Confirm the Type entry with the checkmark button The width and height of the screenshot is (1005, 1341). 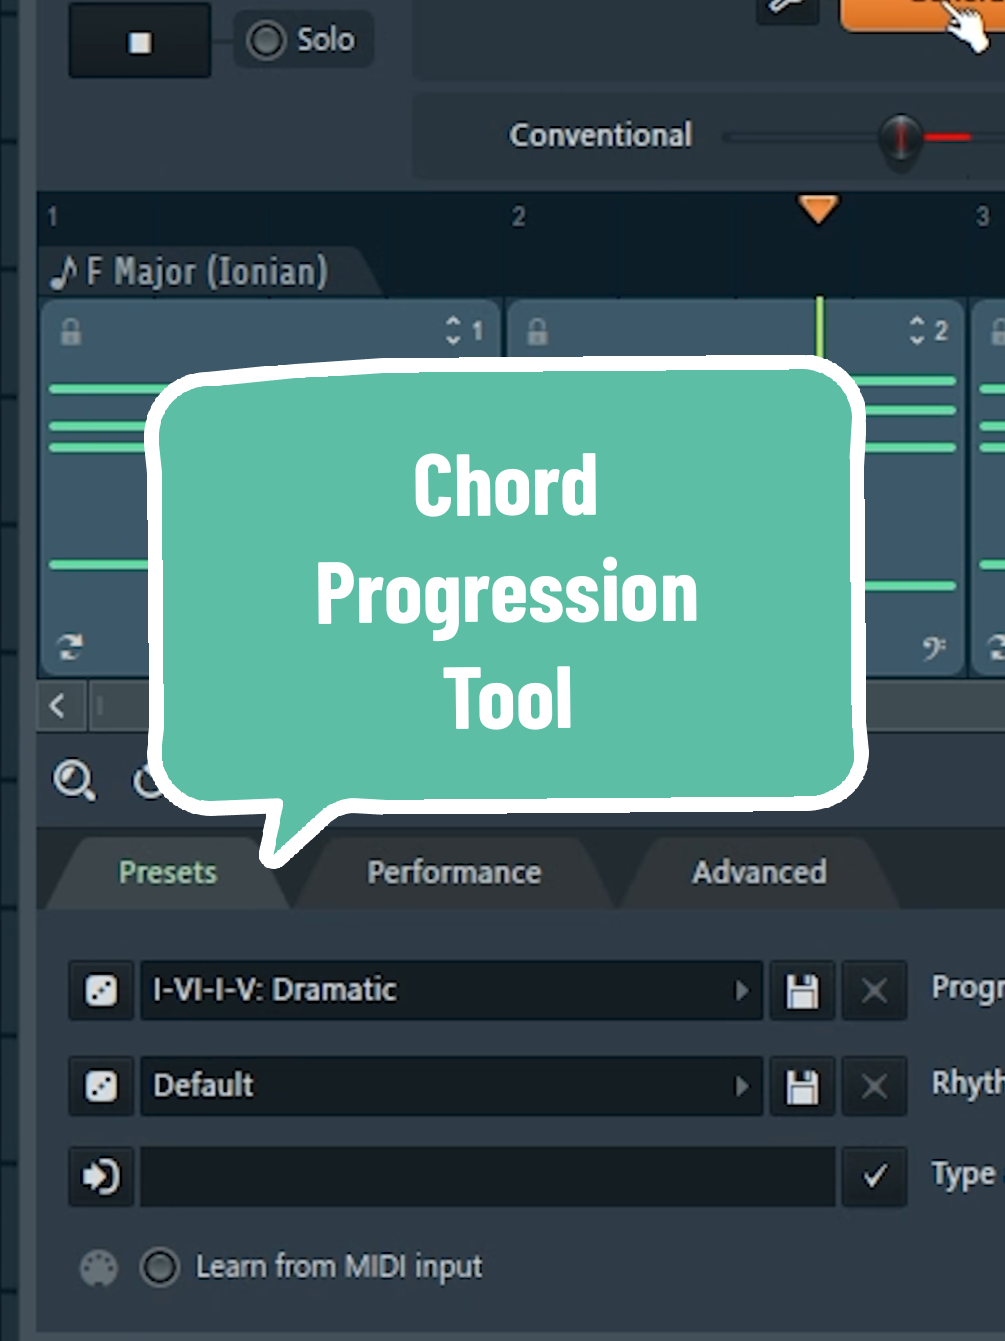coord(873,1177)
